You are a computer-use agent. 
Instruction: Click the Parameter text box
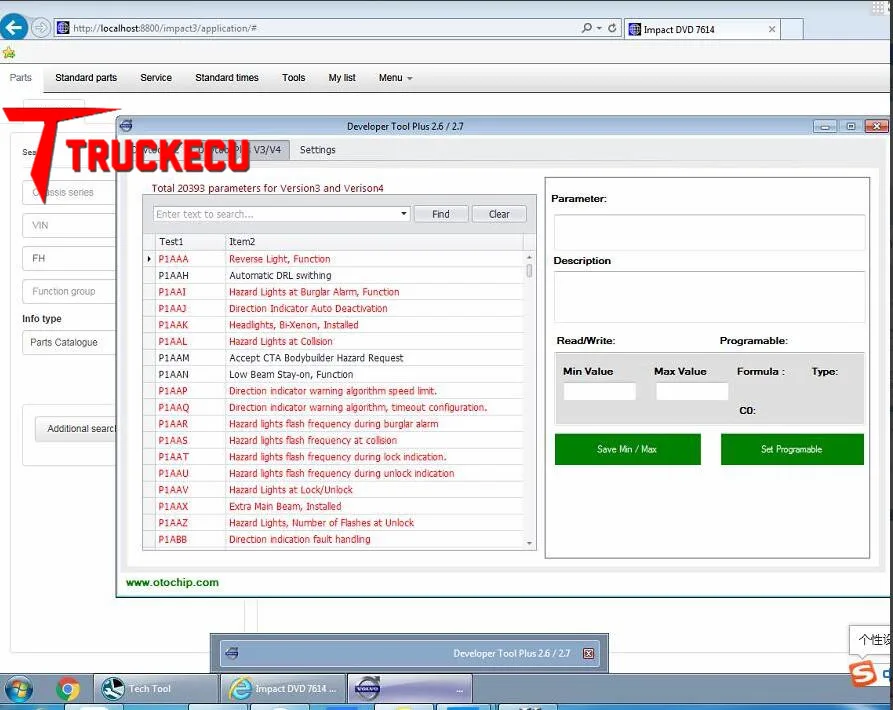click(709, 232)
